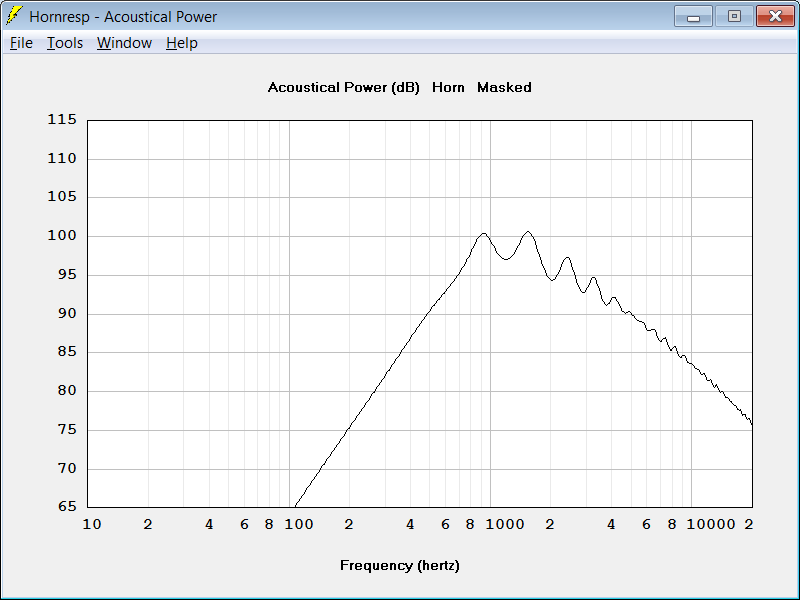Open the File menu
This screenshot has width=800, height=600.
click(21, 43)
